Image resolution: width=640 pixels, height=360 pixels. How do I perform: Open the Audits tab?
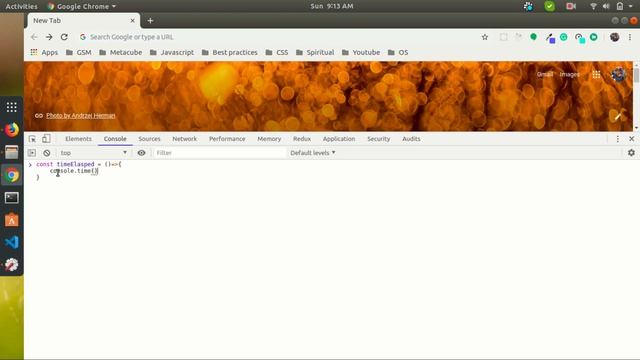coord(411,139)
